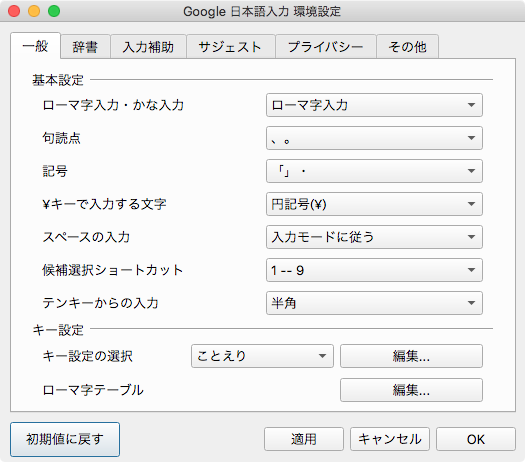Click the ローマ字テーブル label
The height and width of the screenshot is (462, 525).
pos(93,390)
